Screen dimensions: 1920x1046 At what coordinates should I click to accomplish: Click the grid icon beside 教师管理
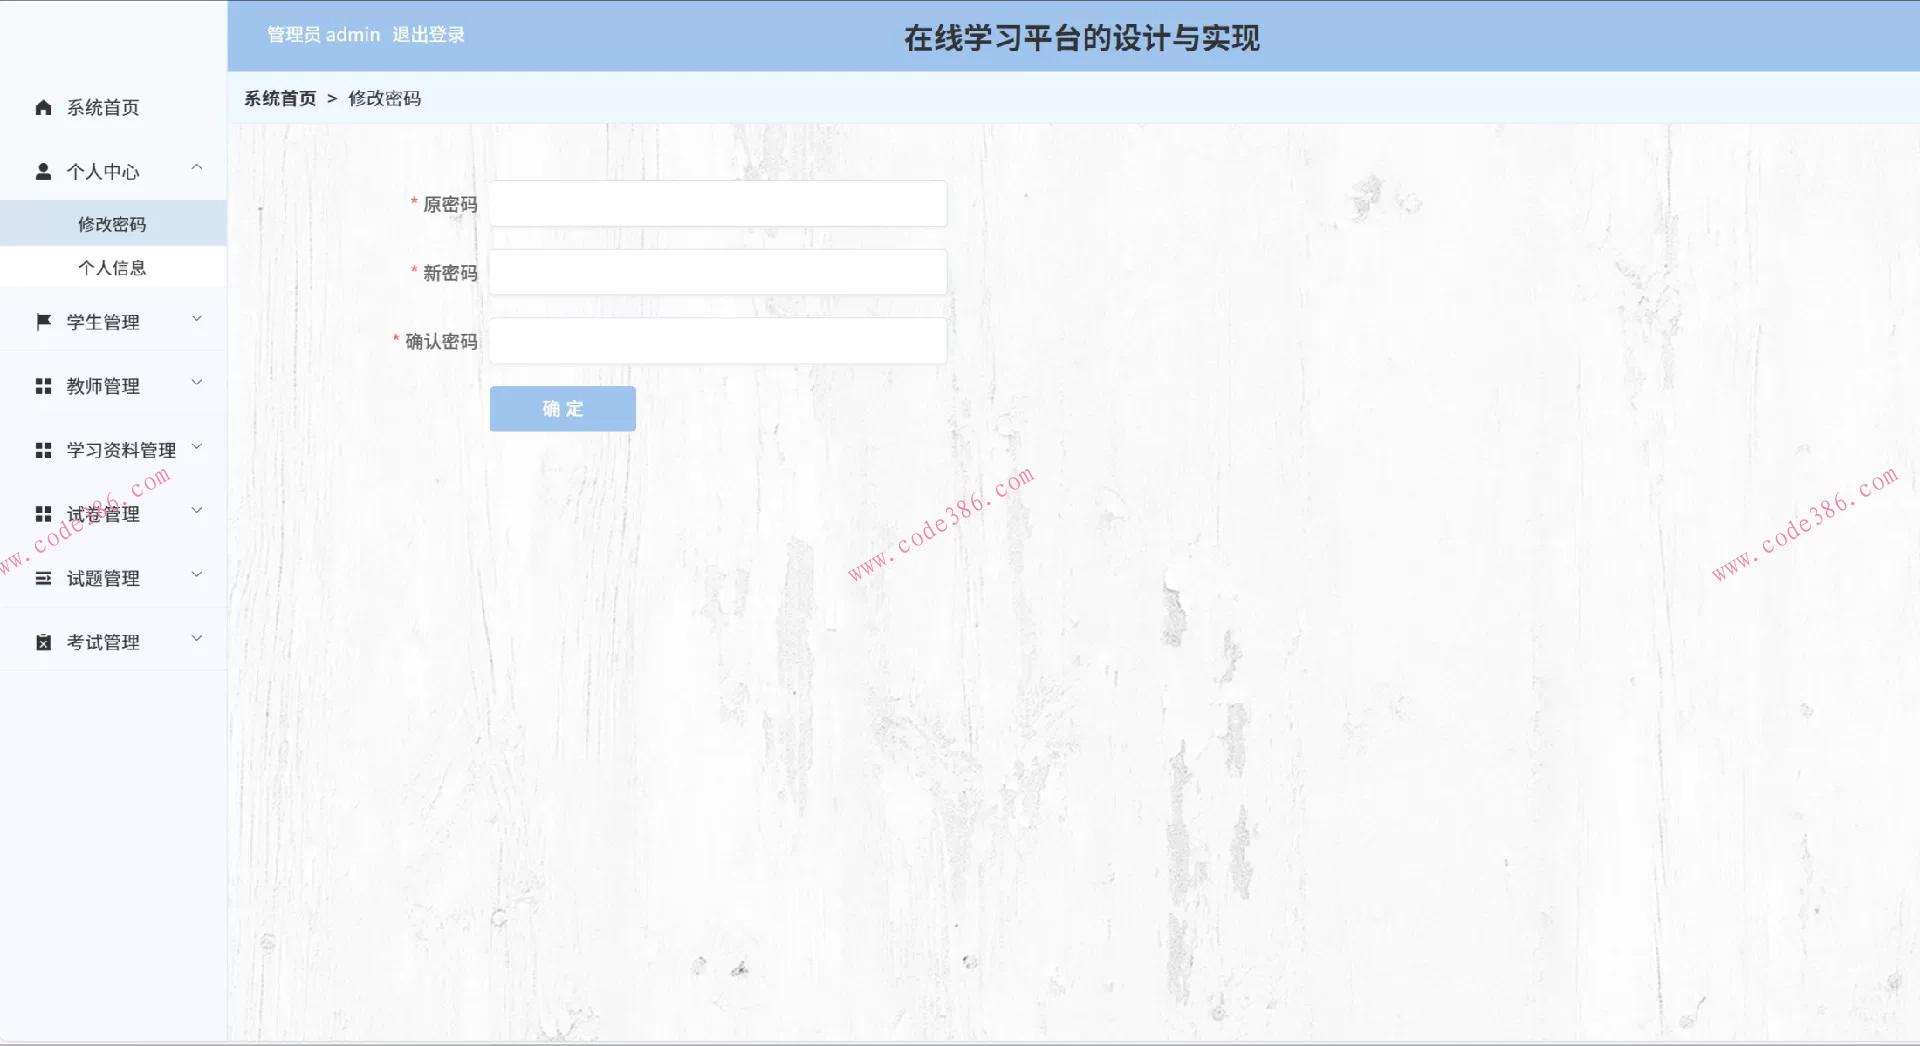(42, 385)
